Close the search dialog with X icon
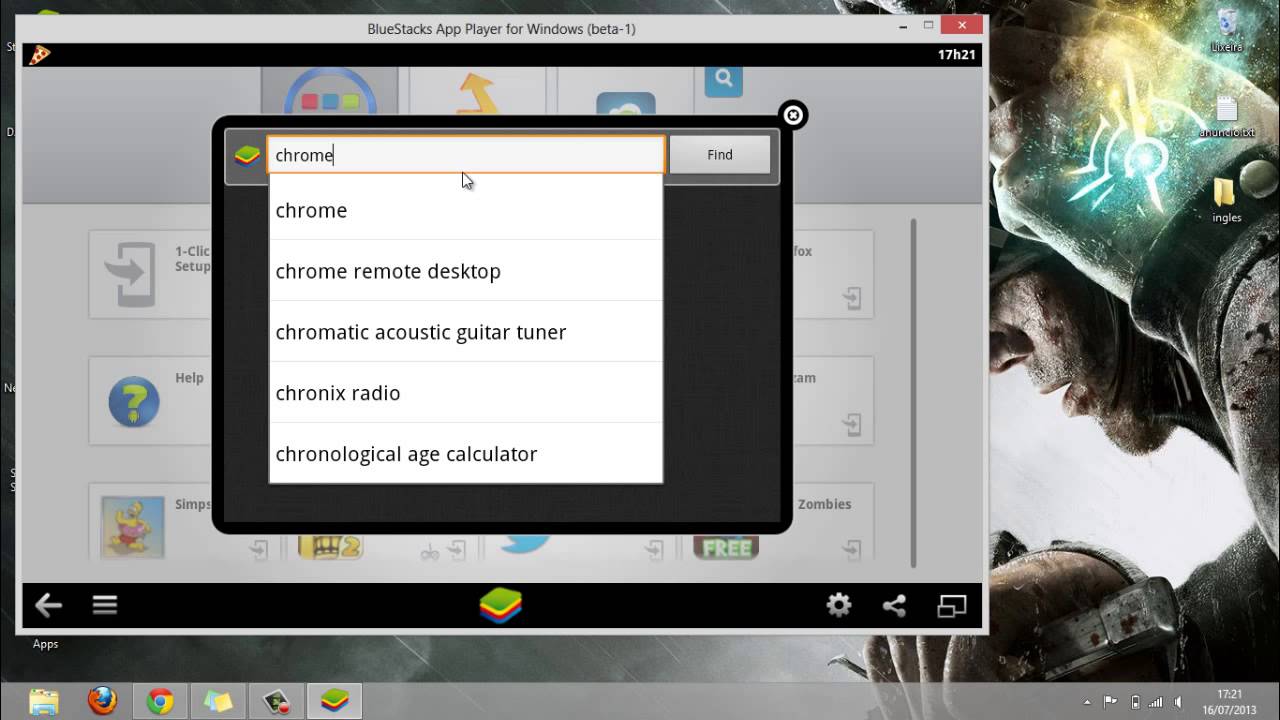 [793, 115]
